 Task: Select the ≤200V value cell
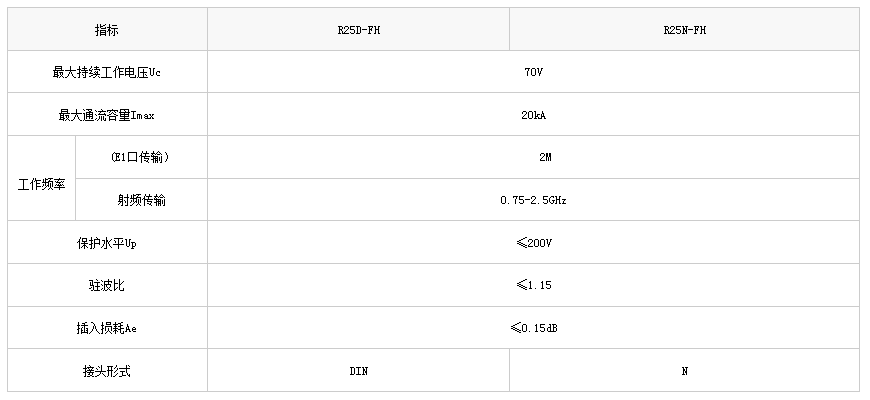pos(533,243)
